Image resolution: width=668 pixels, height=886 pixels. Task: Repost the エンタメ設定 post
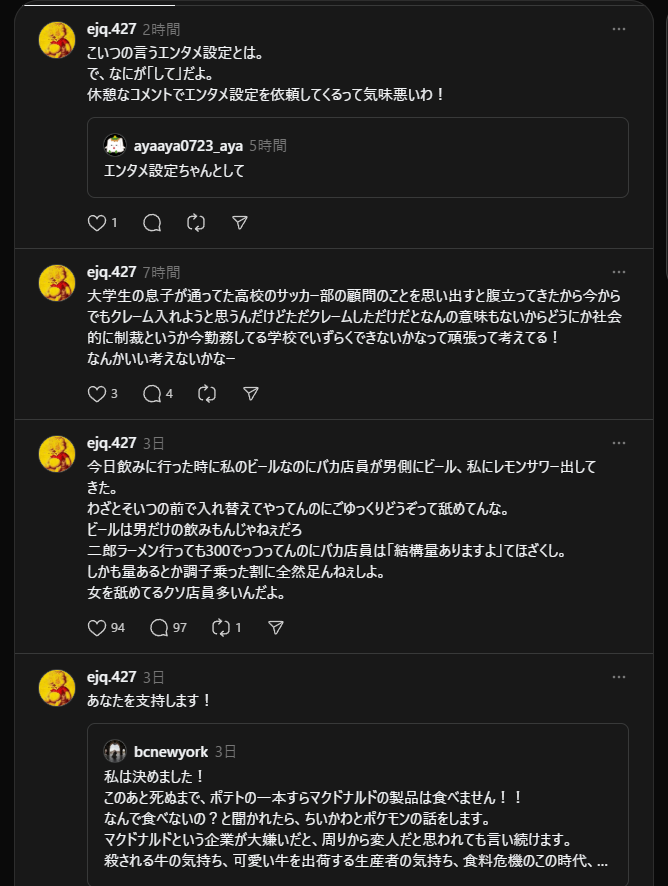[x=196, y=223]
